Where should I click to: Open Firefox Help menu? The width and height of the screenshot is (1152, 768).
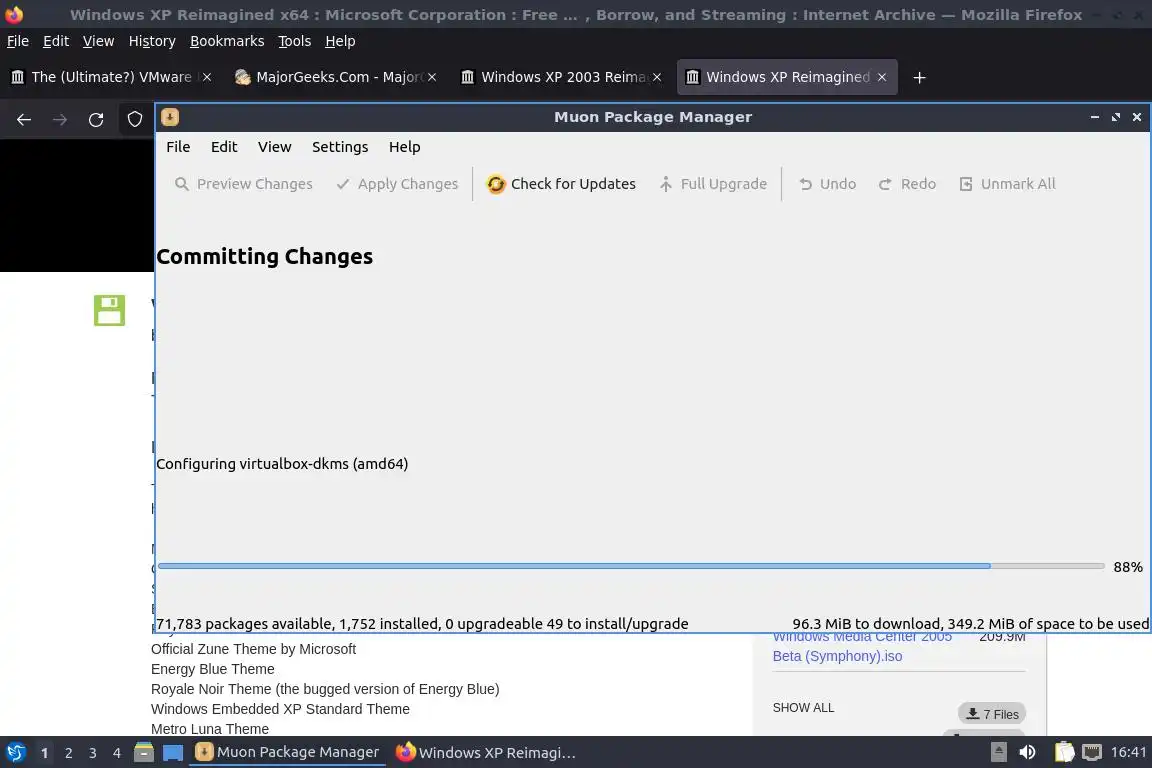(340, 41)
